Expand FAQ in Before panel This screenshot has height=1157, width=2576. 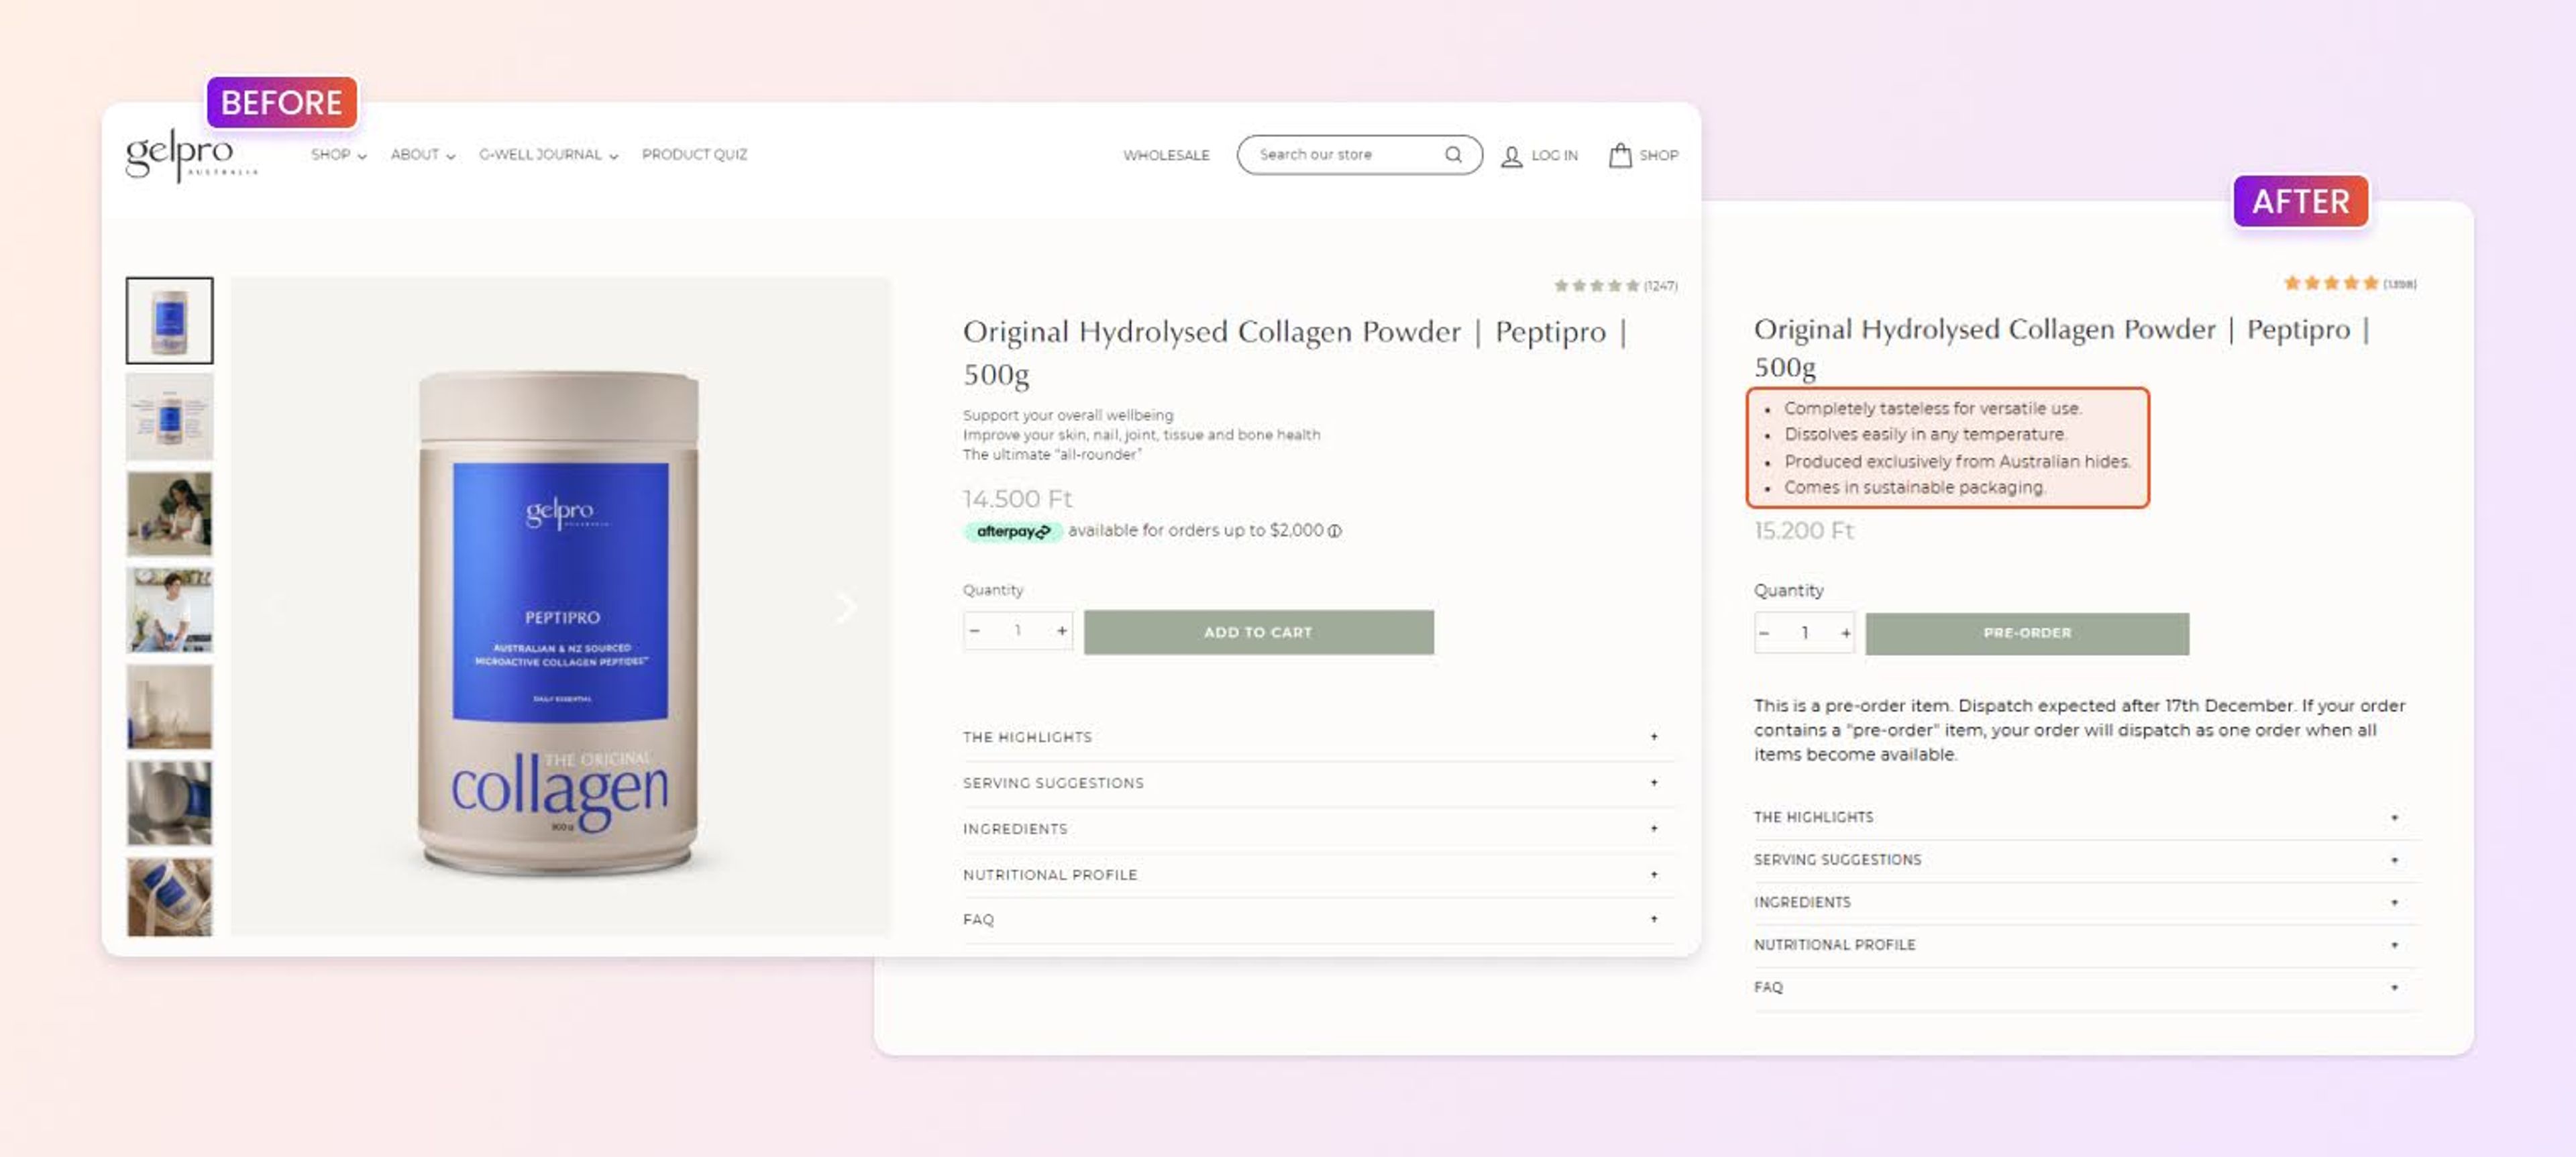coord(1318,920)
